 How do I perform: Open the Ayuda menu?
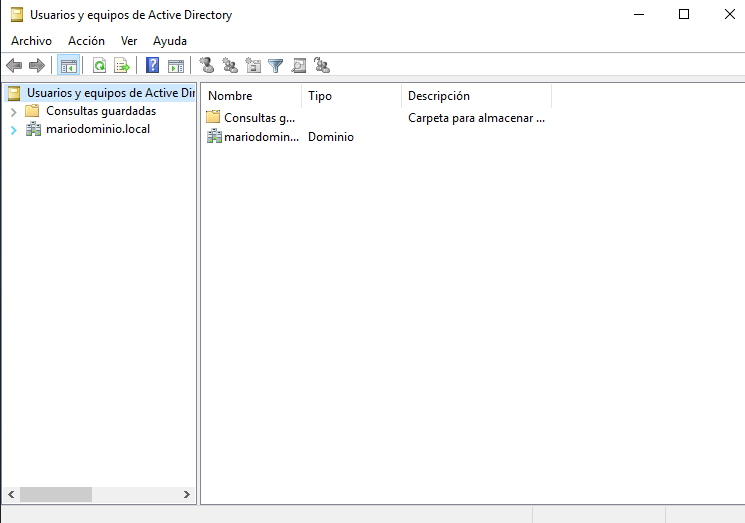pos(170,41)
